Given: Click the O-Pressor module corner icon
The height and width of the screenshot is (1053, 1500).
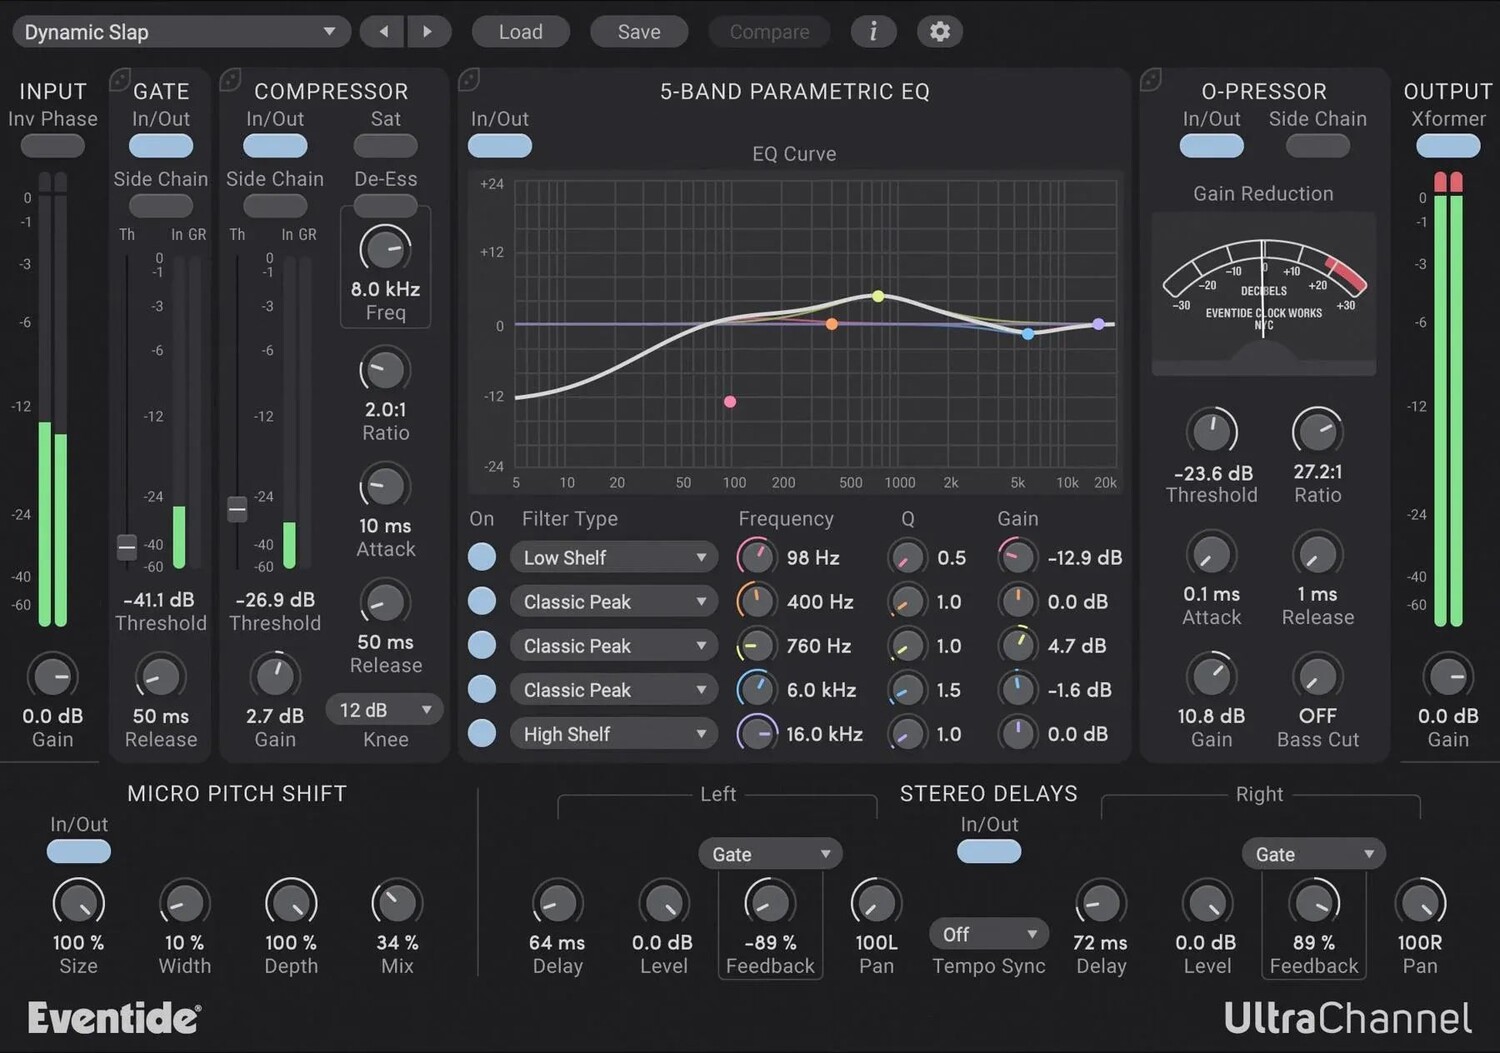Looking at the screenshot, I should pos(1151,79).
